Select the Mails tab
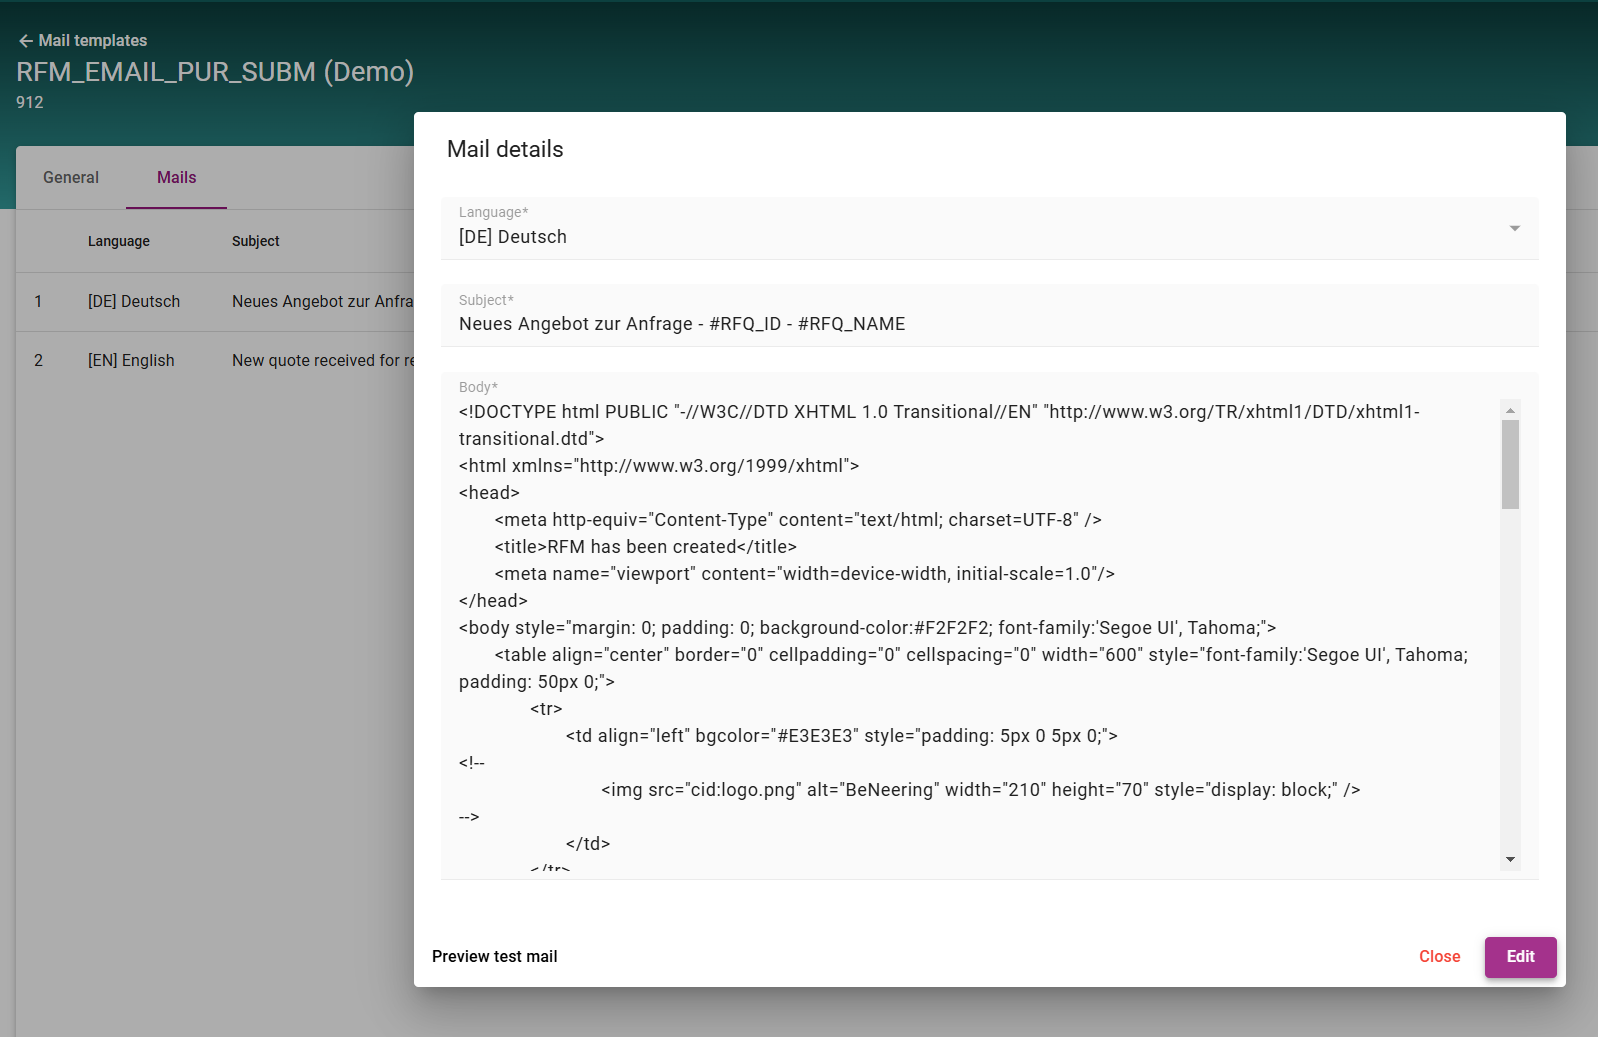Viewport: 1598px width, 1037px height. (176, 178)
